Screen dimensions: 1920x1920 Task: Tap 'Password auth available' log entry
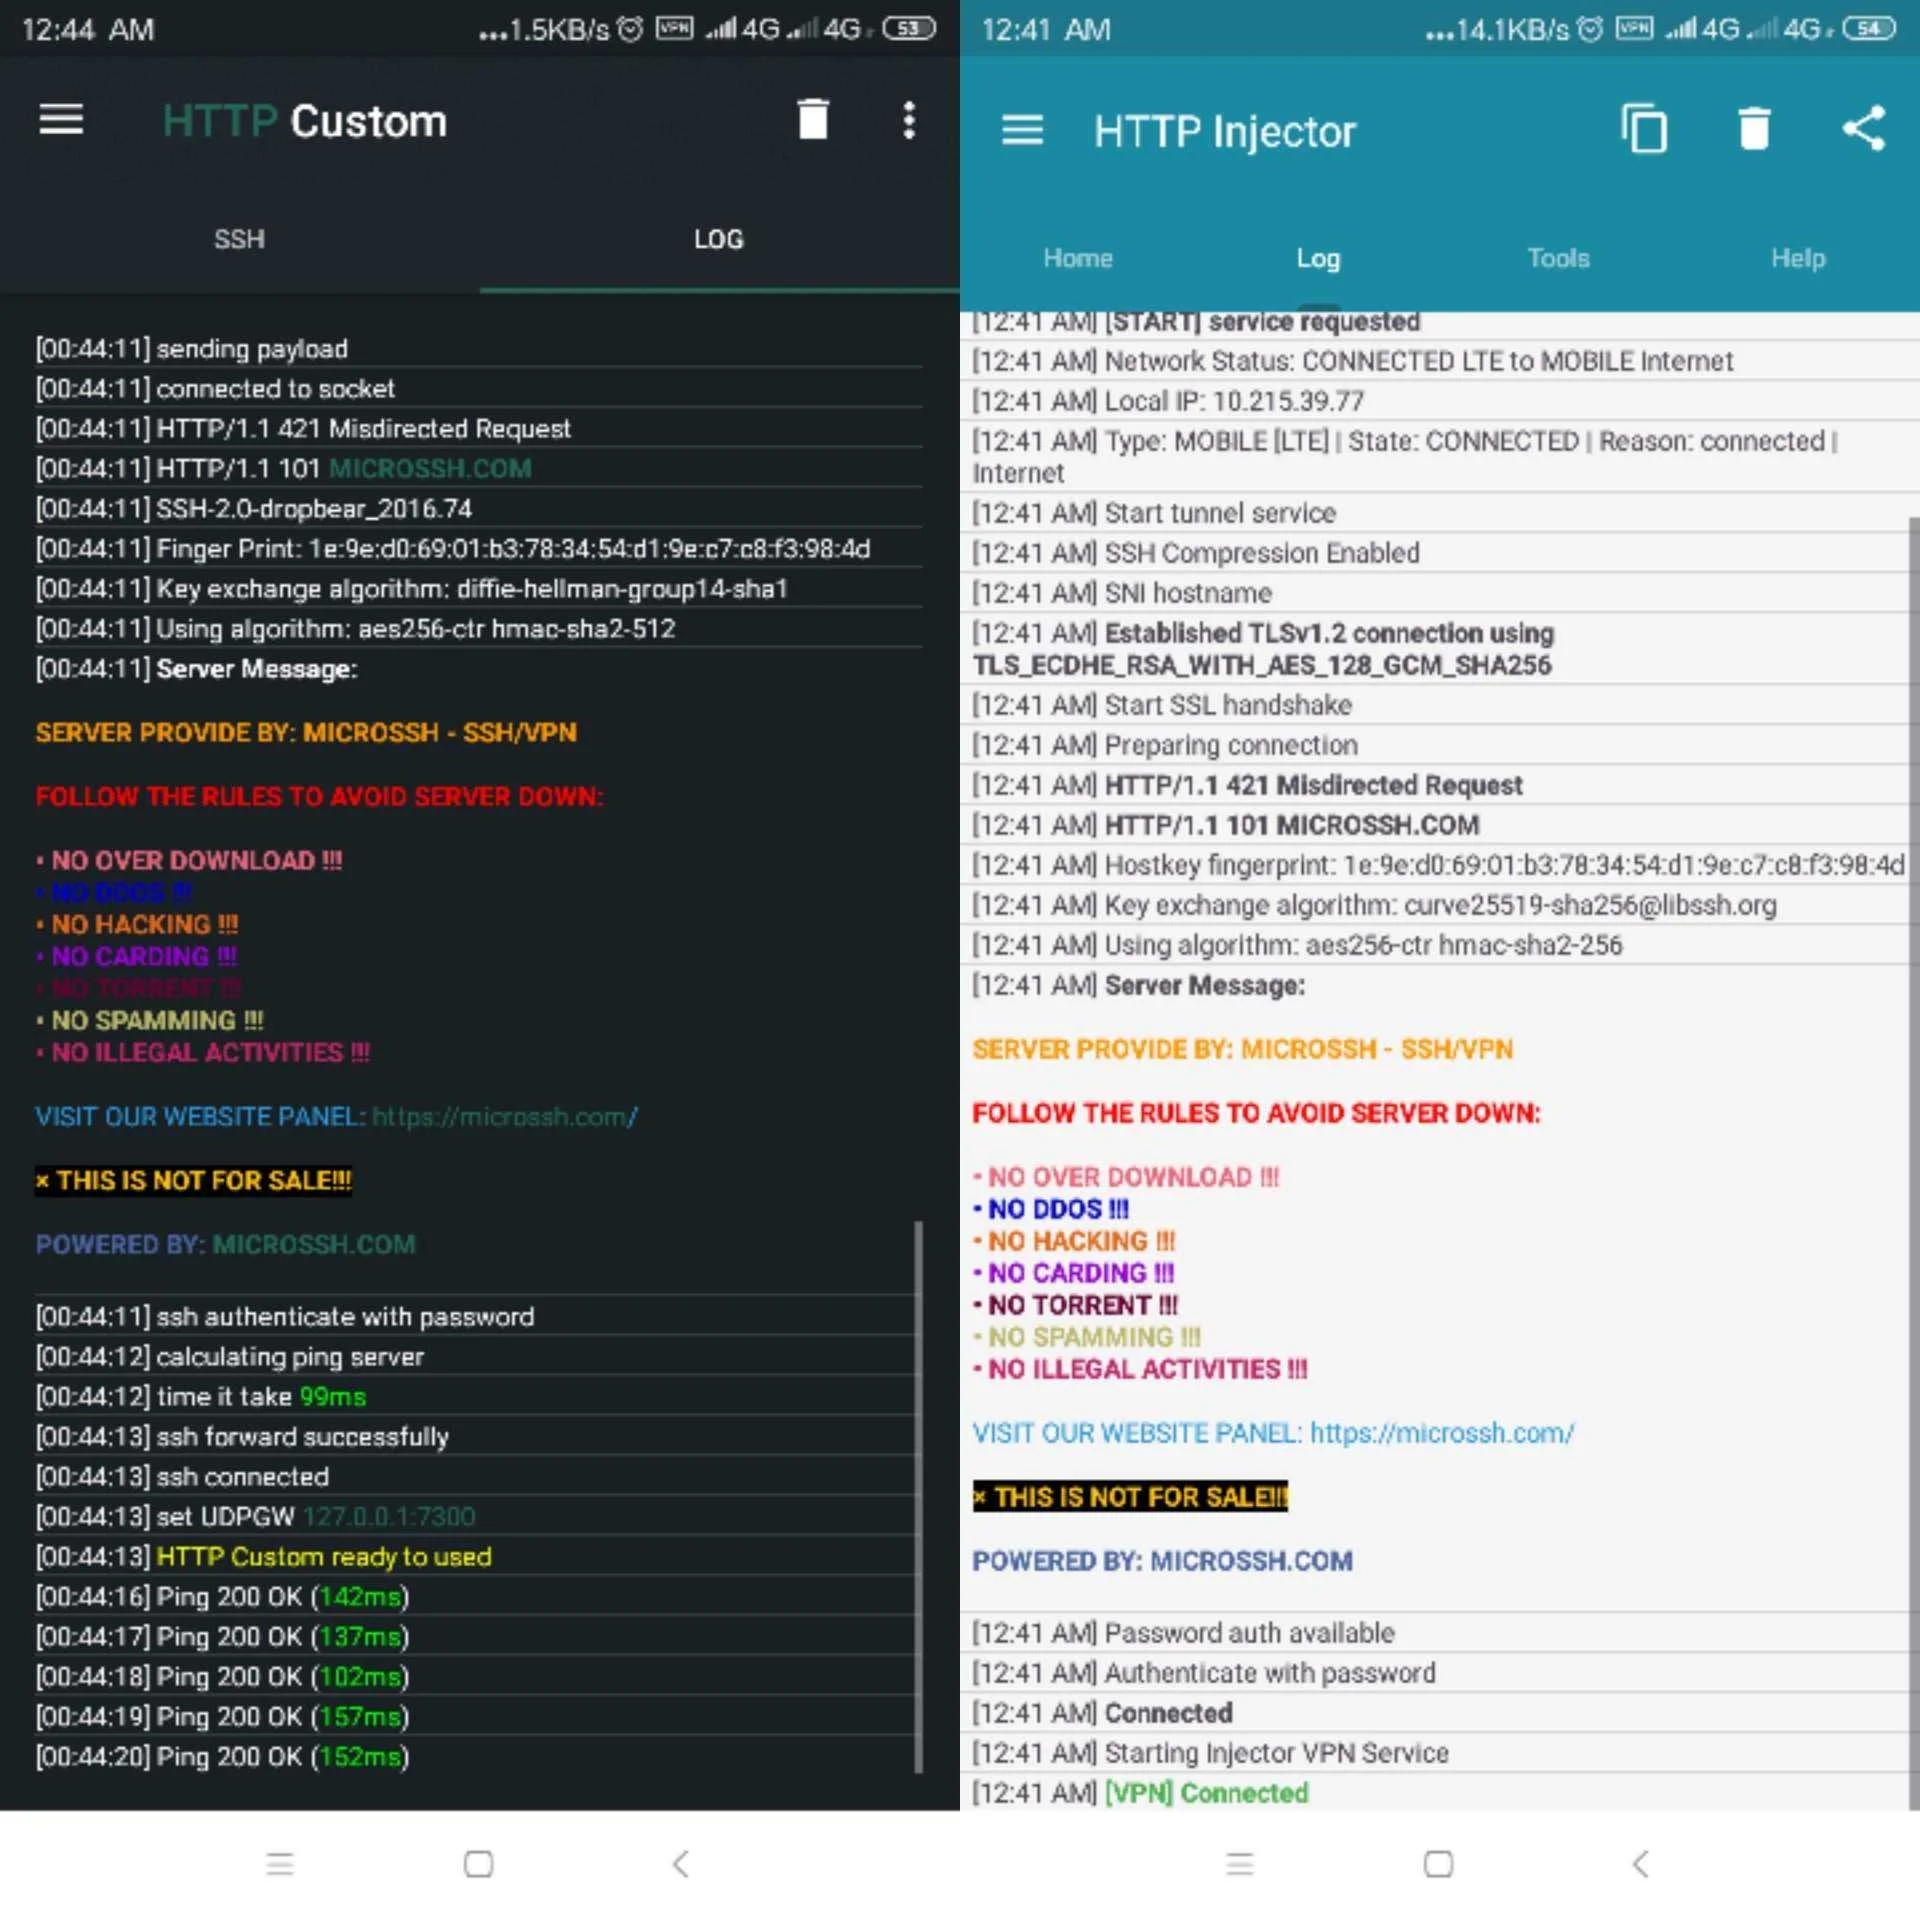pyautogui.click(x=1184, y=1633)
